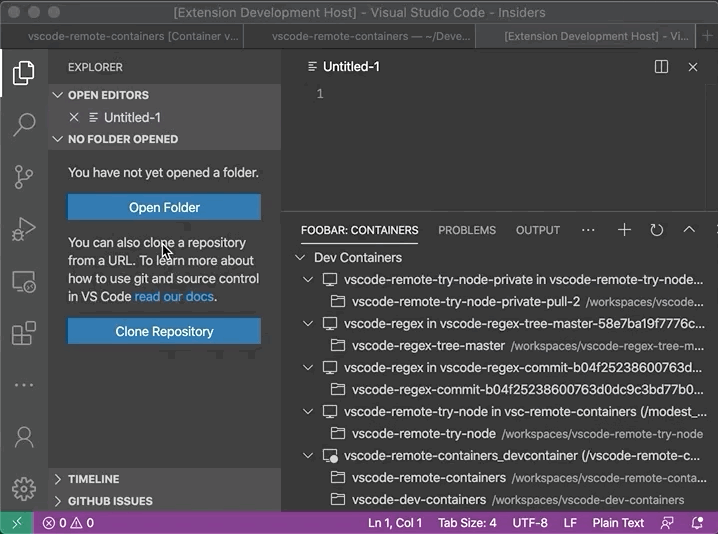
Task: Switch to FOOBAR: CONTAINERS panel tab
Action: click(x=359, y=230)
